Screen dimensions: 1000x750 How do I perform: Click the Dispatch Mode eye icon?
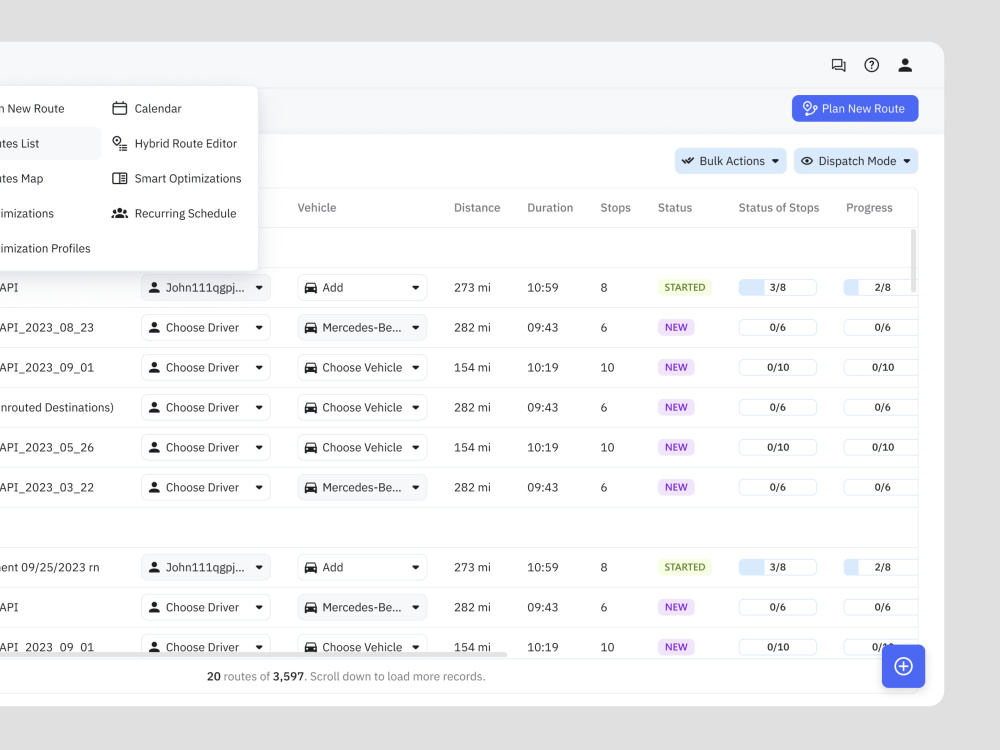click(807, 161)
